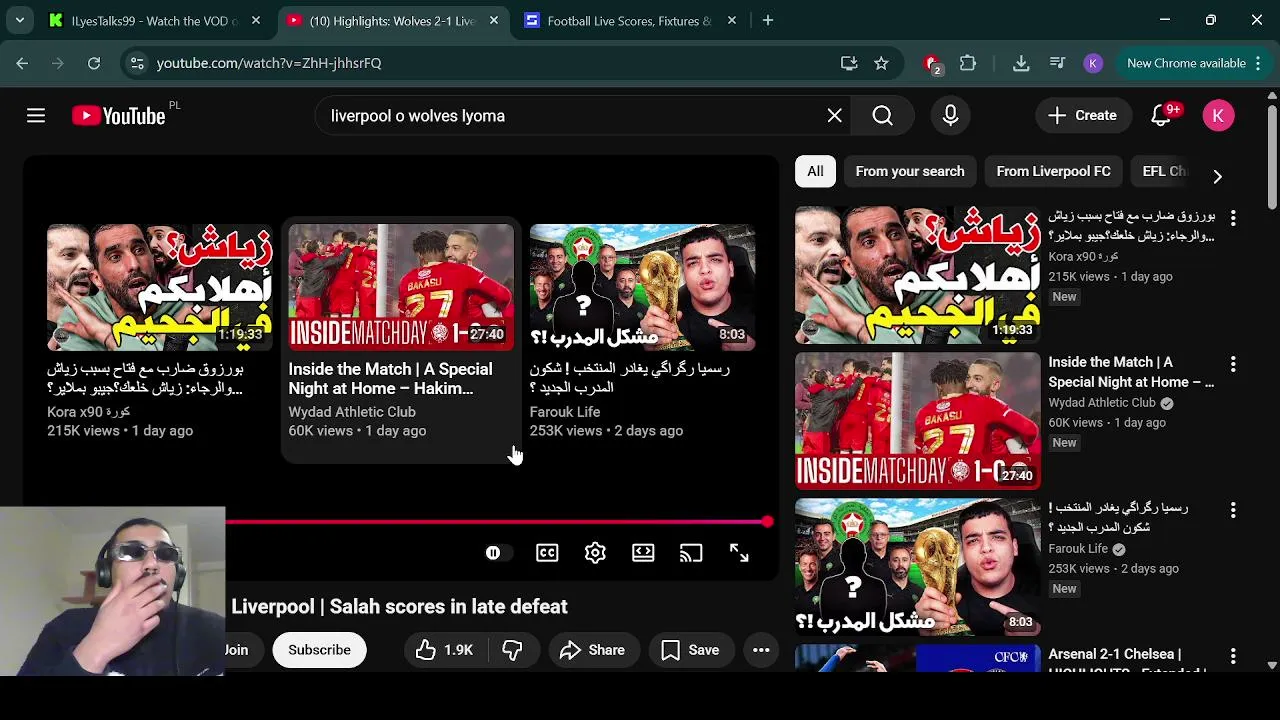This screenshot has width=1280, height=720.
Task: Save the video to a playlist
Action: [x=690, y=650]
